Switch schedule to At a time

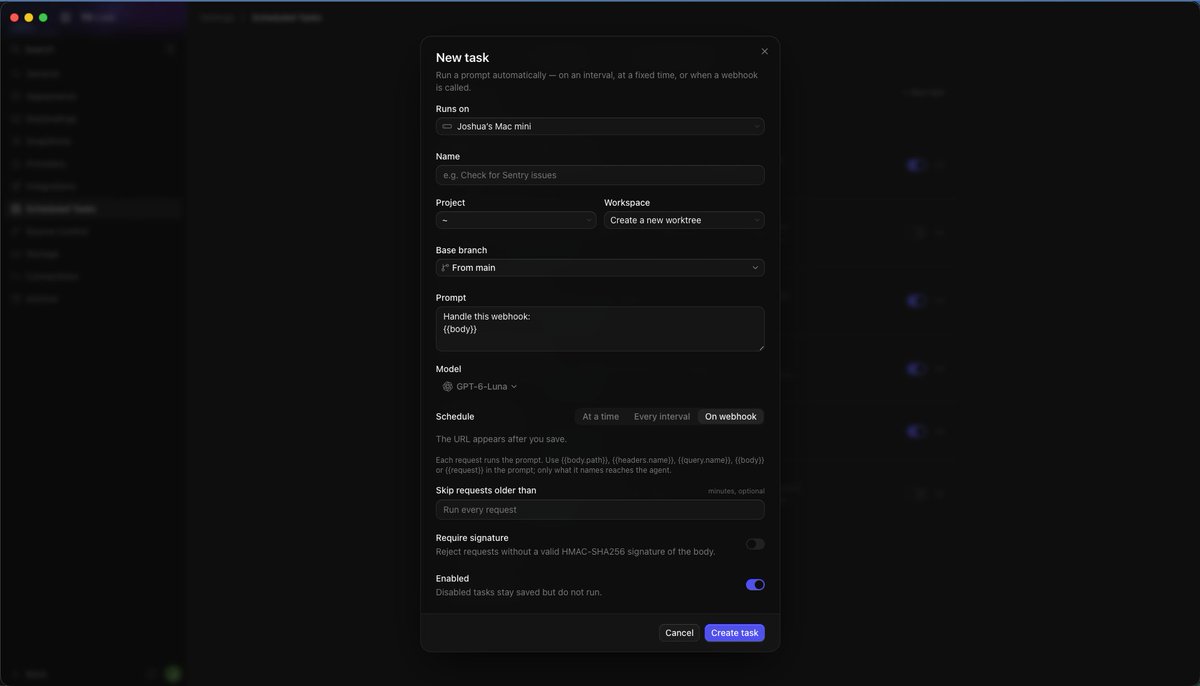[601, 417]
